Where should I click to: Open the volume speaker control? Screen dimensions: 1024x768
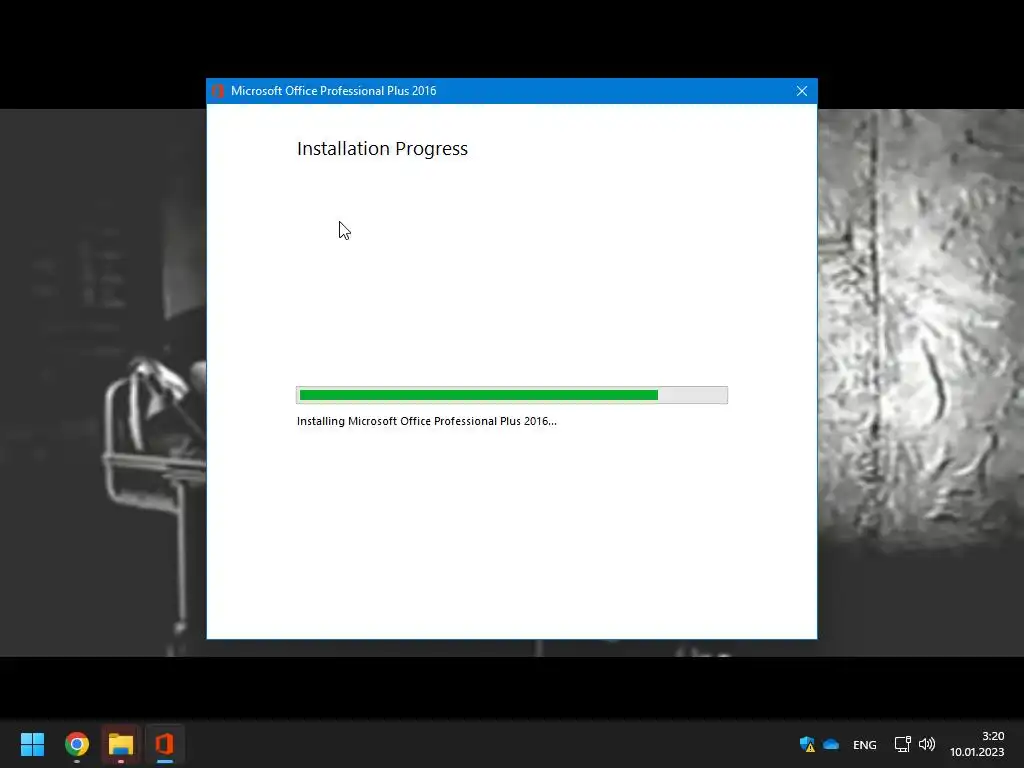coord(927,744)
